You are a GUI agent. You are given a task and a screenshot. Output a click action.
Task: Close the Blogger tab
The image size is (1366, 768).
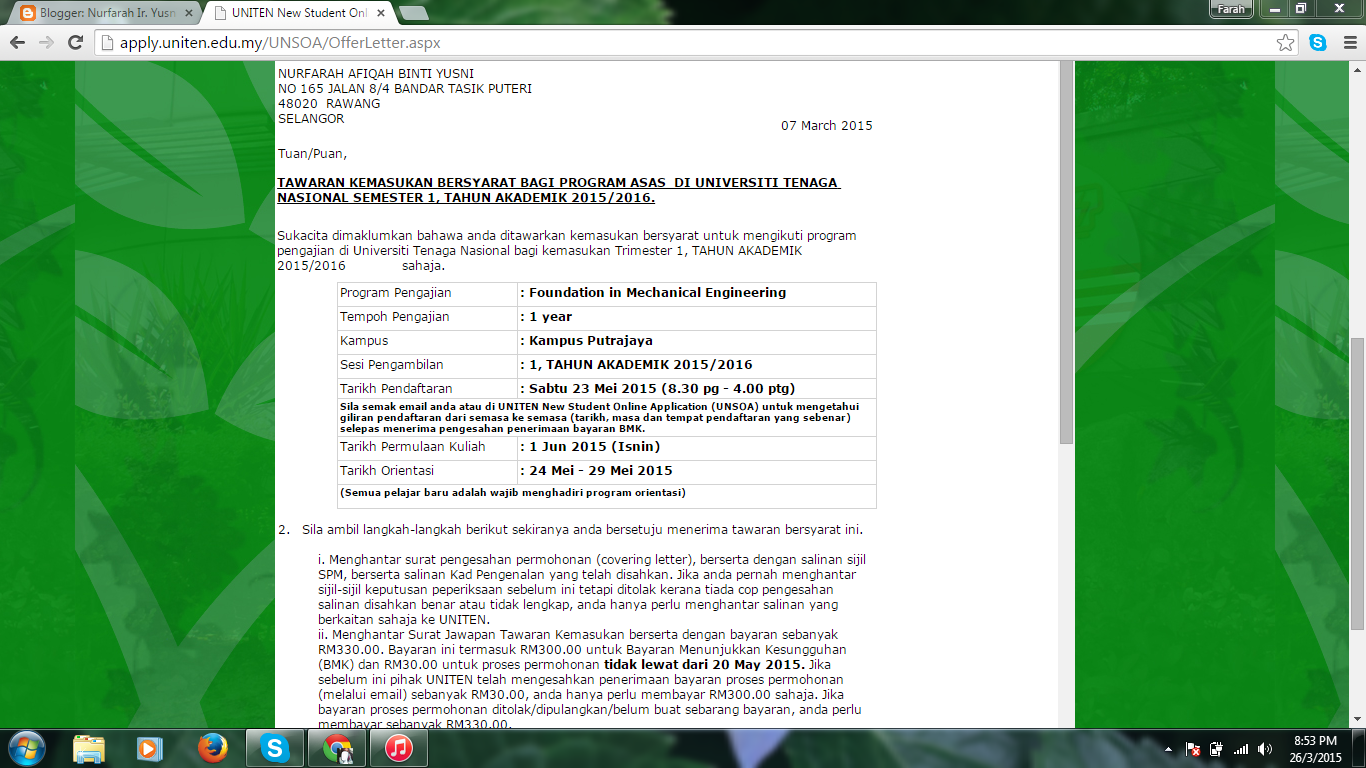click(x=188, y=13)
